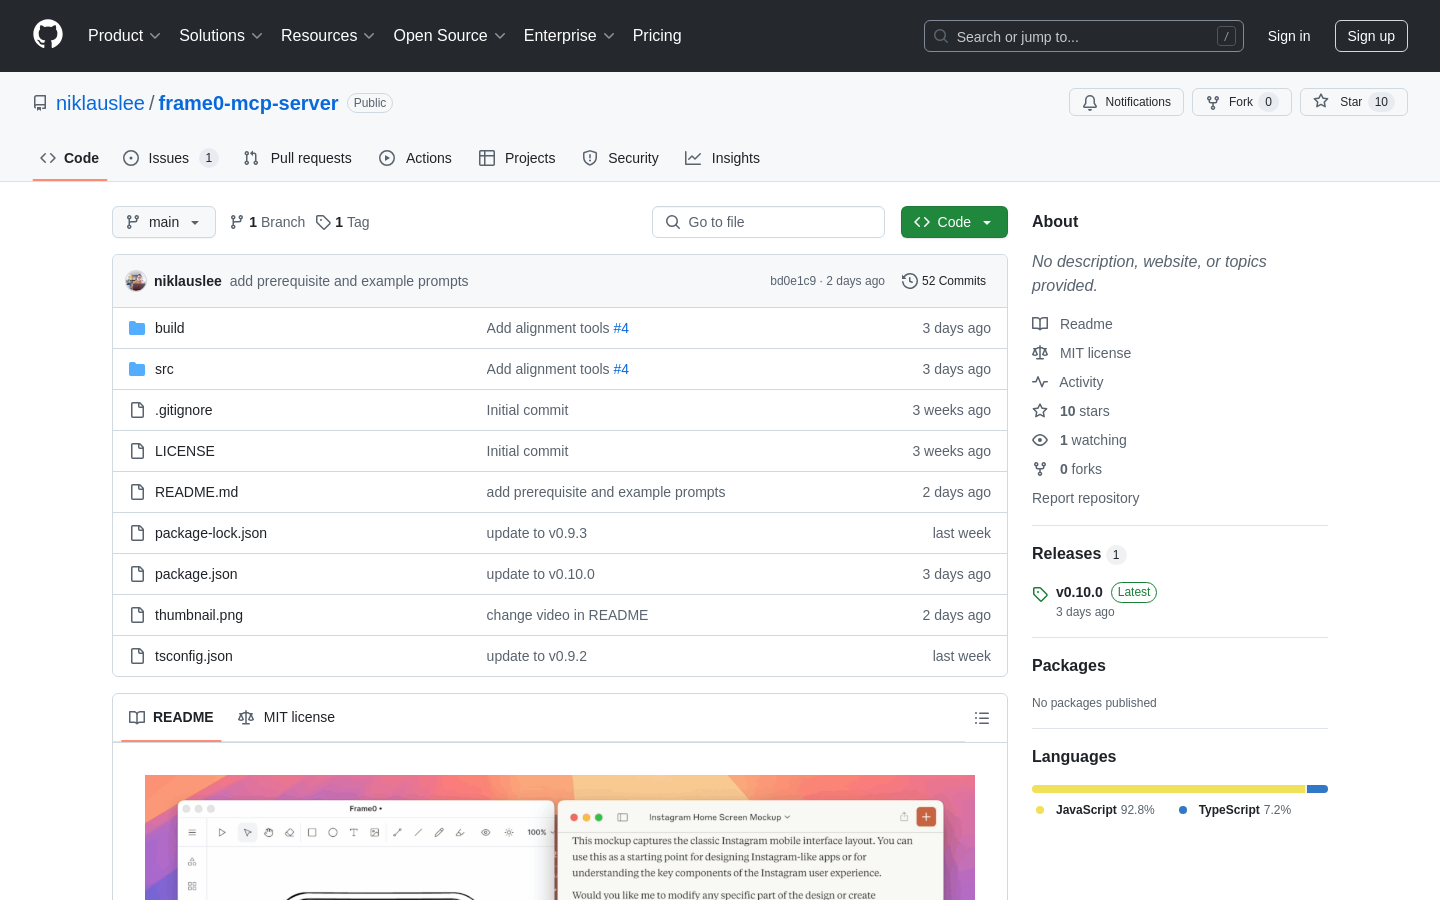Select the README tab in file viewer
Image resolution: width=1440 pixels, height=900 pixels.
[171, 718]
